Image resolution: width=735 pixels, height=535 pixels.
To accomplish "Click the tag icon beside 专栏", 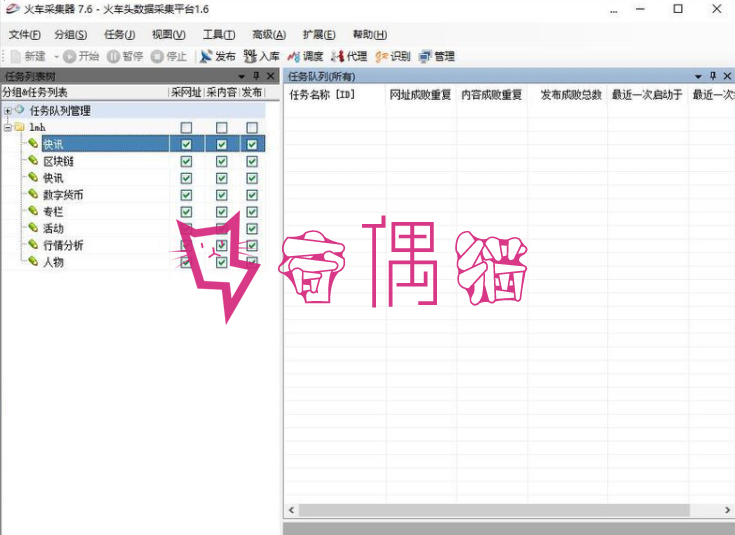I will pyautogui.click(x=33, y=211).
